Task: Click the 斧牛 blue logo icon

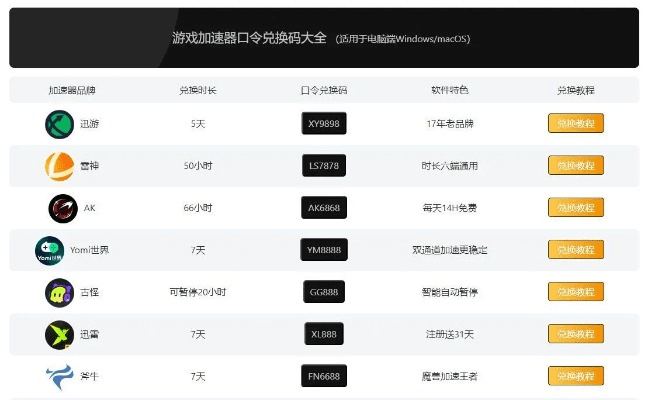Action: click(x=60, y=377)
